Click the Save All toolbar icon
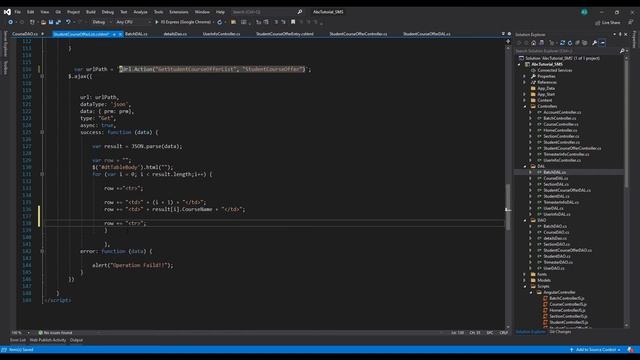The width and height of the screenshot is (640, 360). coord(58,22)
